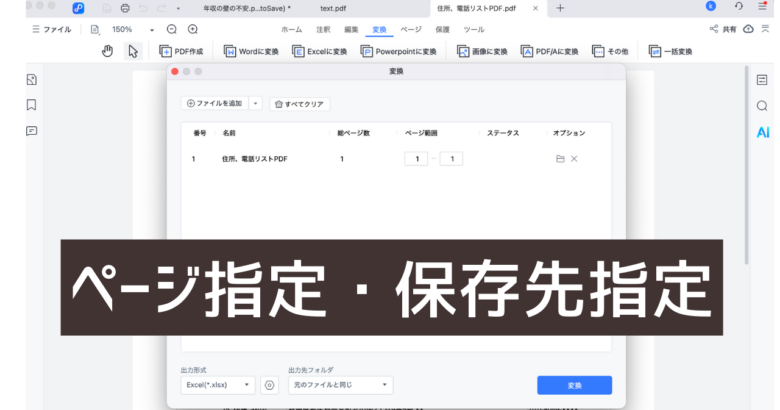Open the bookmarks panel icon
The height and width of the screenshot is (410, 780).
(32, 105)
